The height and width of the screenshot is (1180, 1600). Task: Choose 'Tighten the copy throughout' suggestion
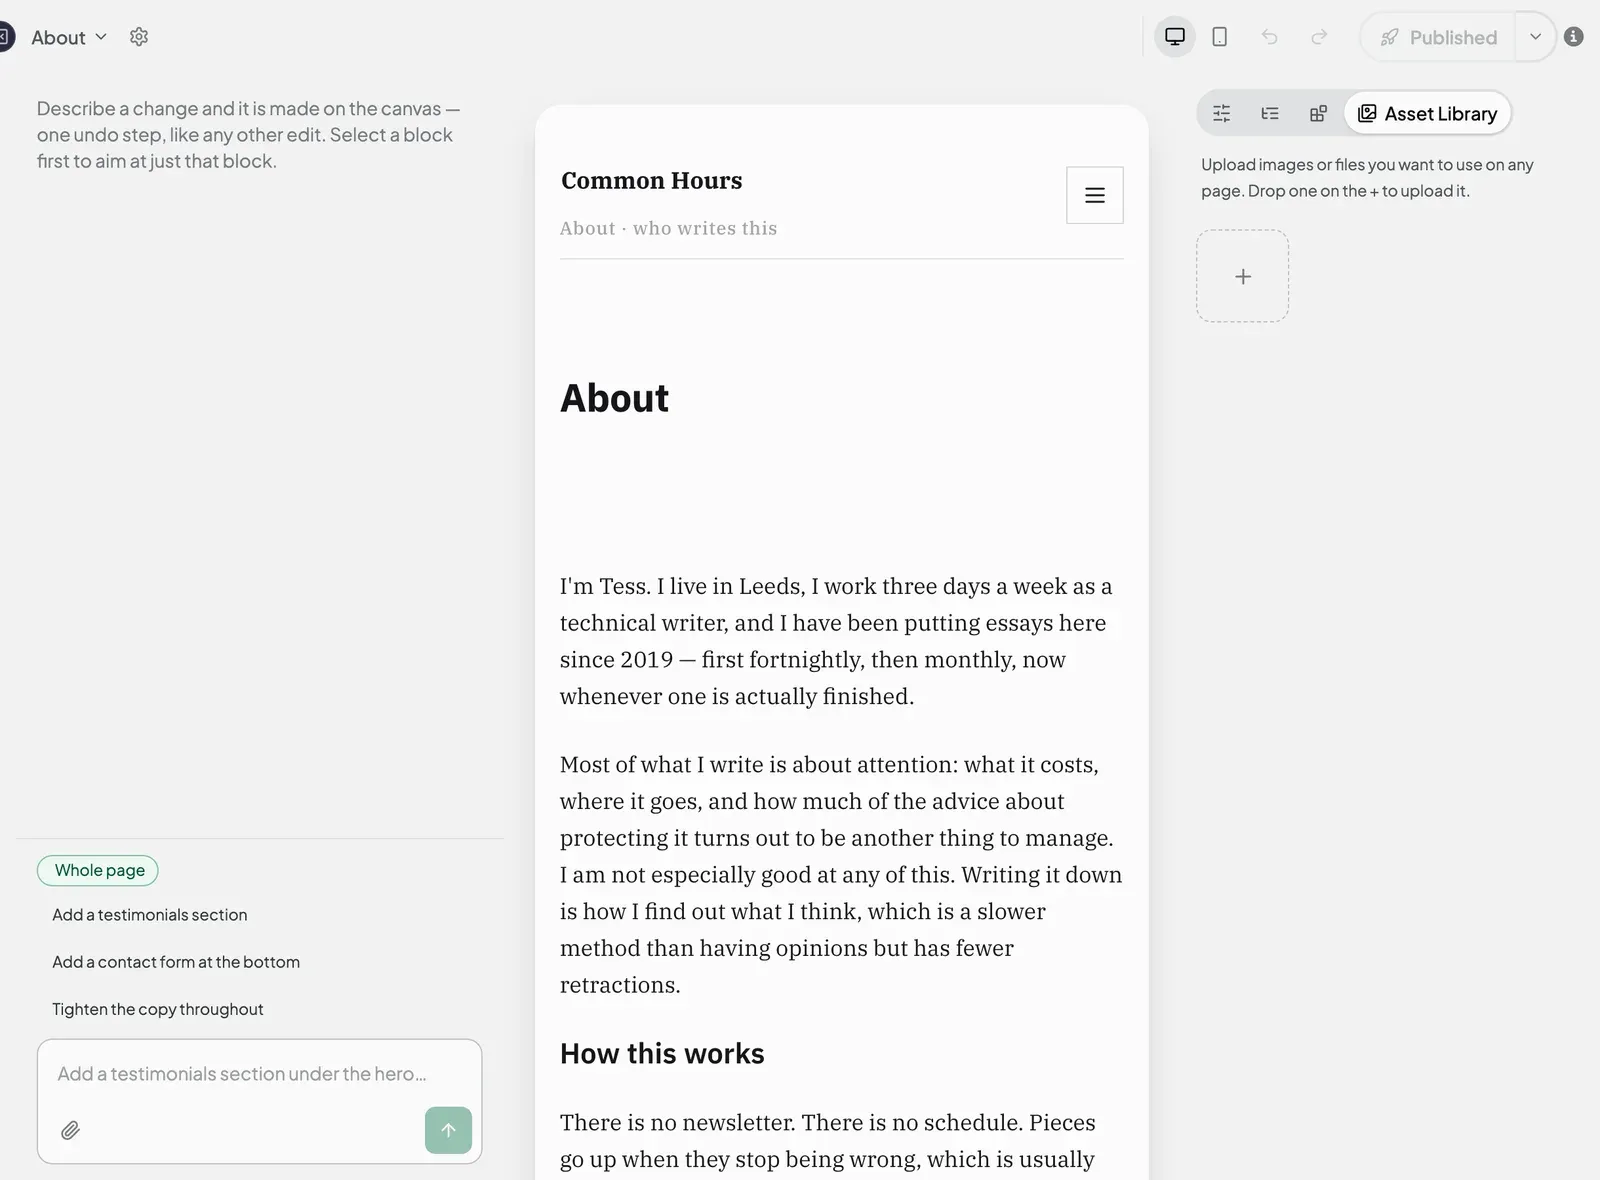[158, 1009]
